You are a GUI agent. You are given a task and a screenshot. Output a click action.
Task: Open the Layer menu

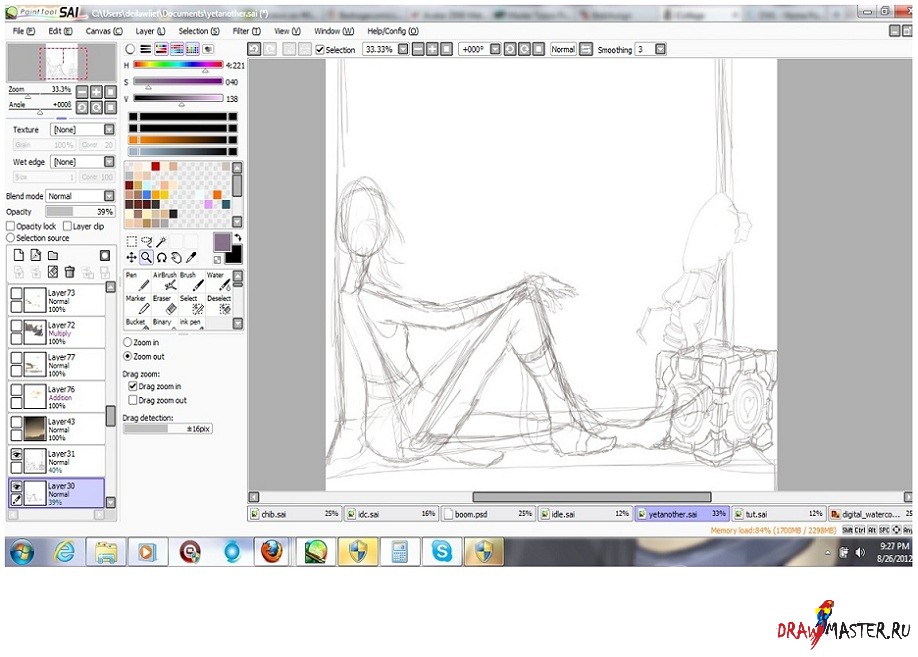tap(150, 31)
